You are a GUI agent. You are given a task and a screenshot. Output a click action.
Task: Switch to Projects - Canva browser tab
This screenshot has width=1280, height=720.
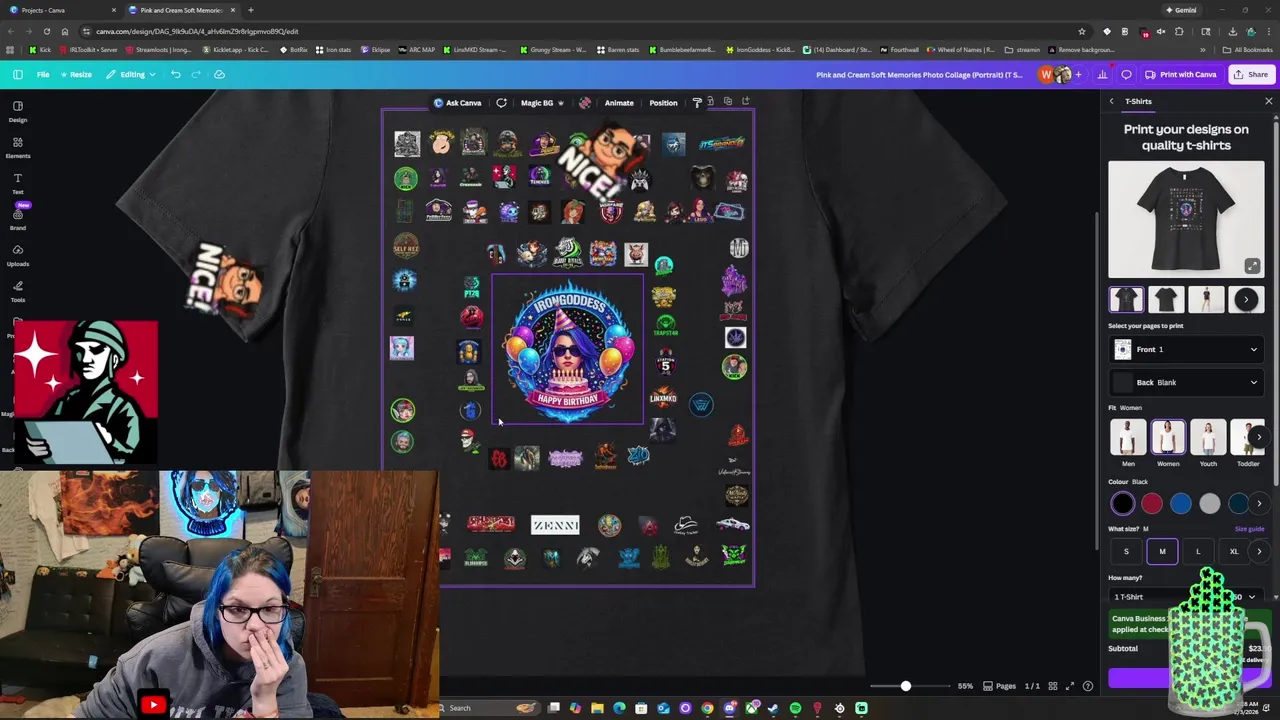(x=60, y=10)
